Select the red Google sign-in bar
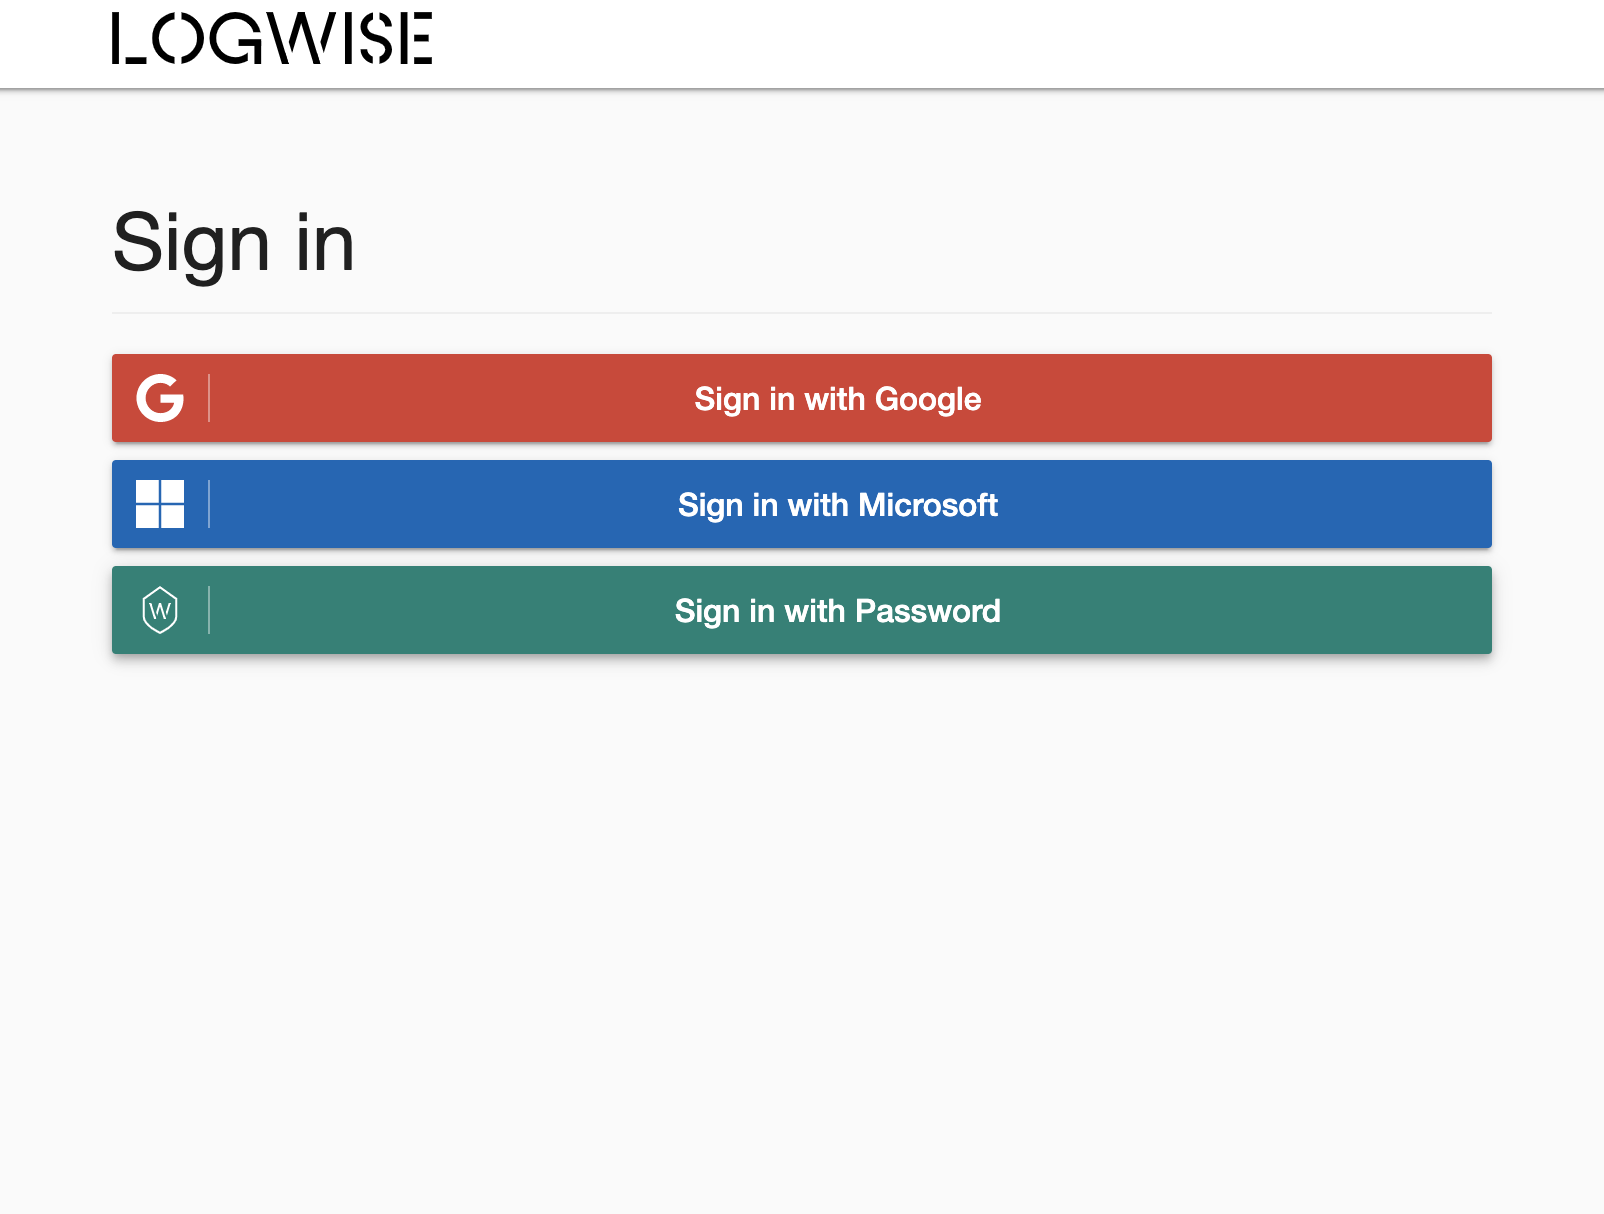 (x=1200, y=398)
